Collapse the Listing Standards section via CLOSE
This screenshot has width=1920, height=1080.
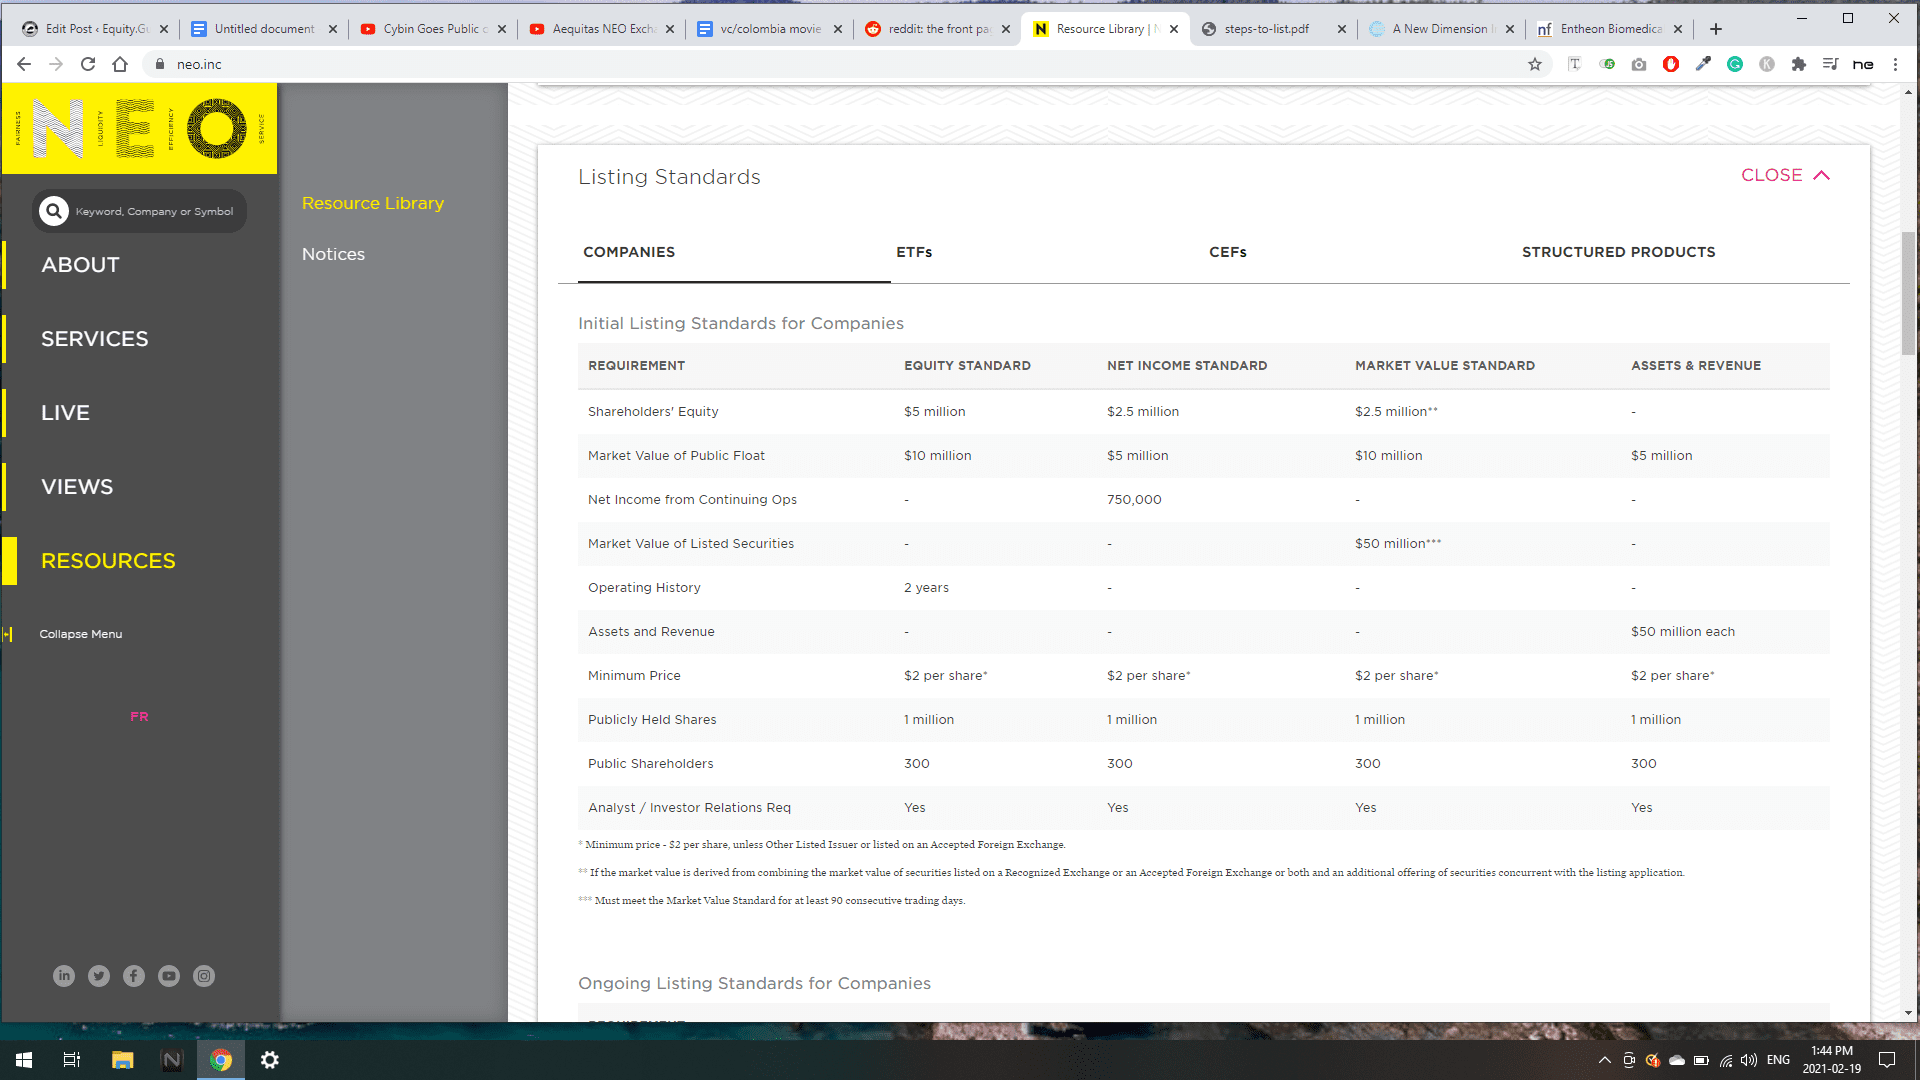(1785, 175)
